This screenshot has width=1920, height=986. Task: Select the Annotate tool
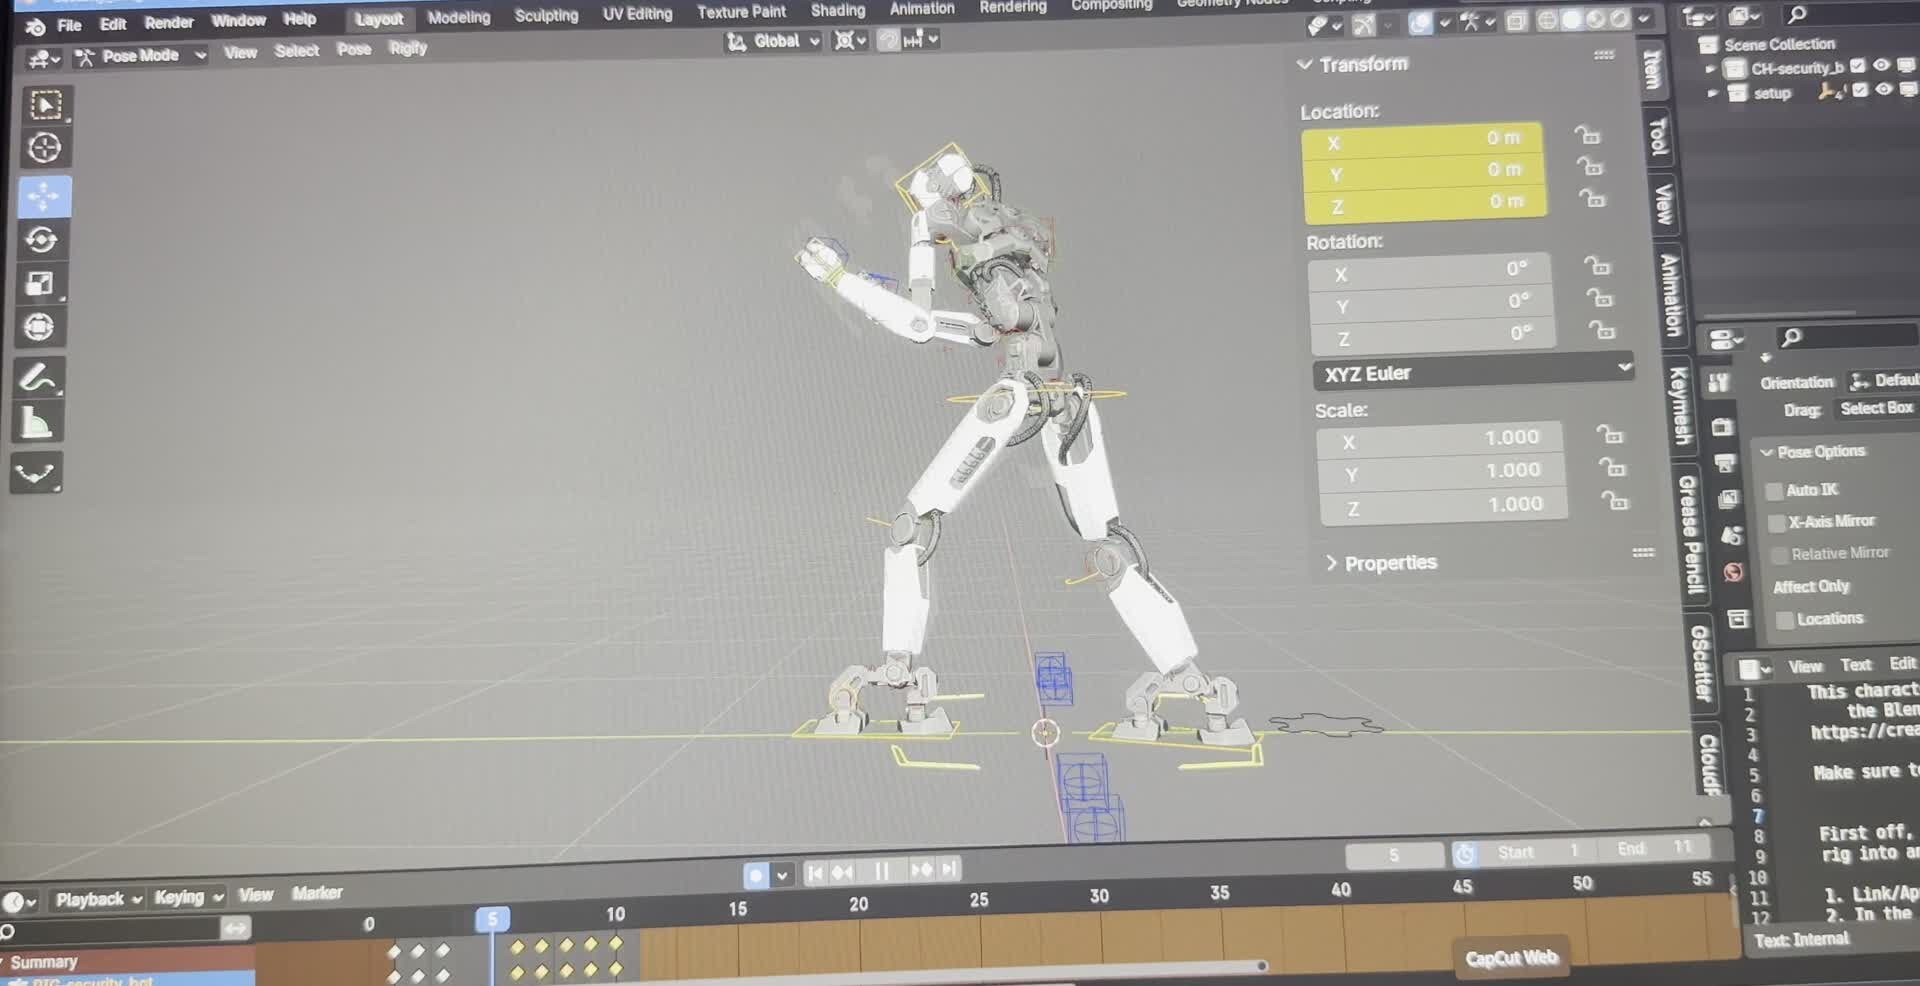pos(38,379)
